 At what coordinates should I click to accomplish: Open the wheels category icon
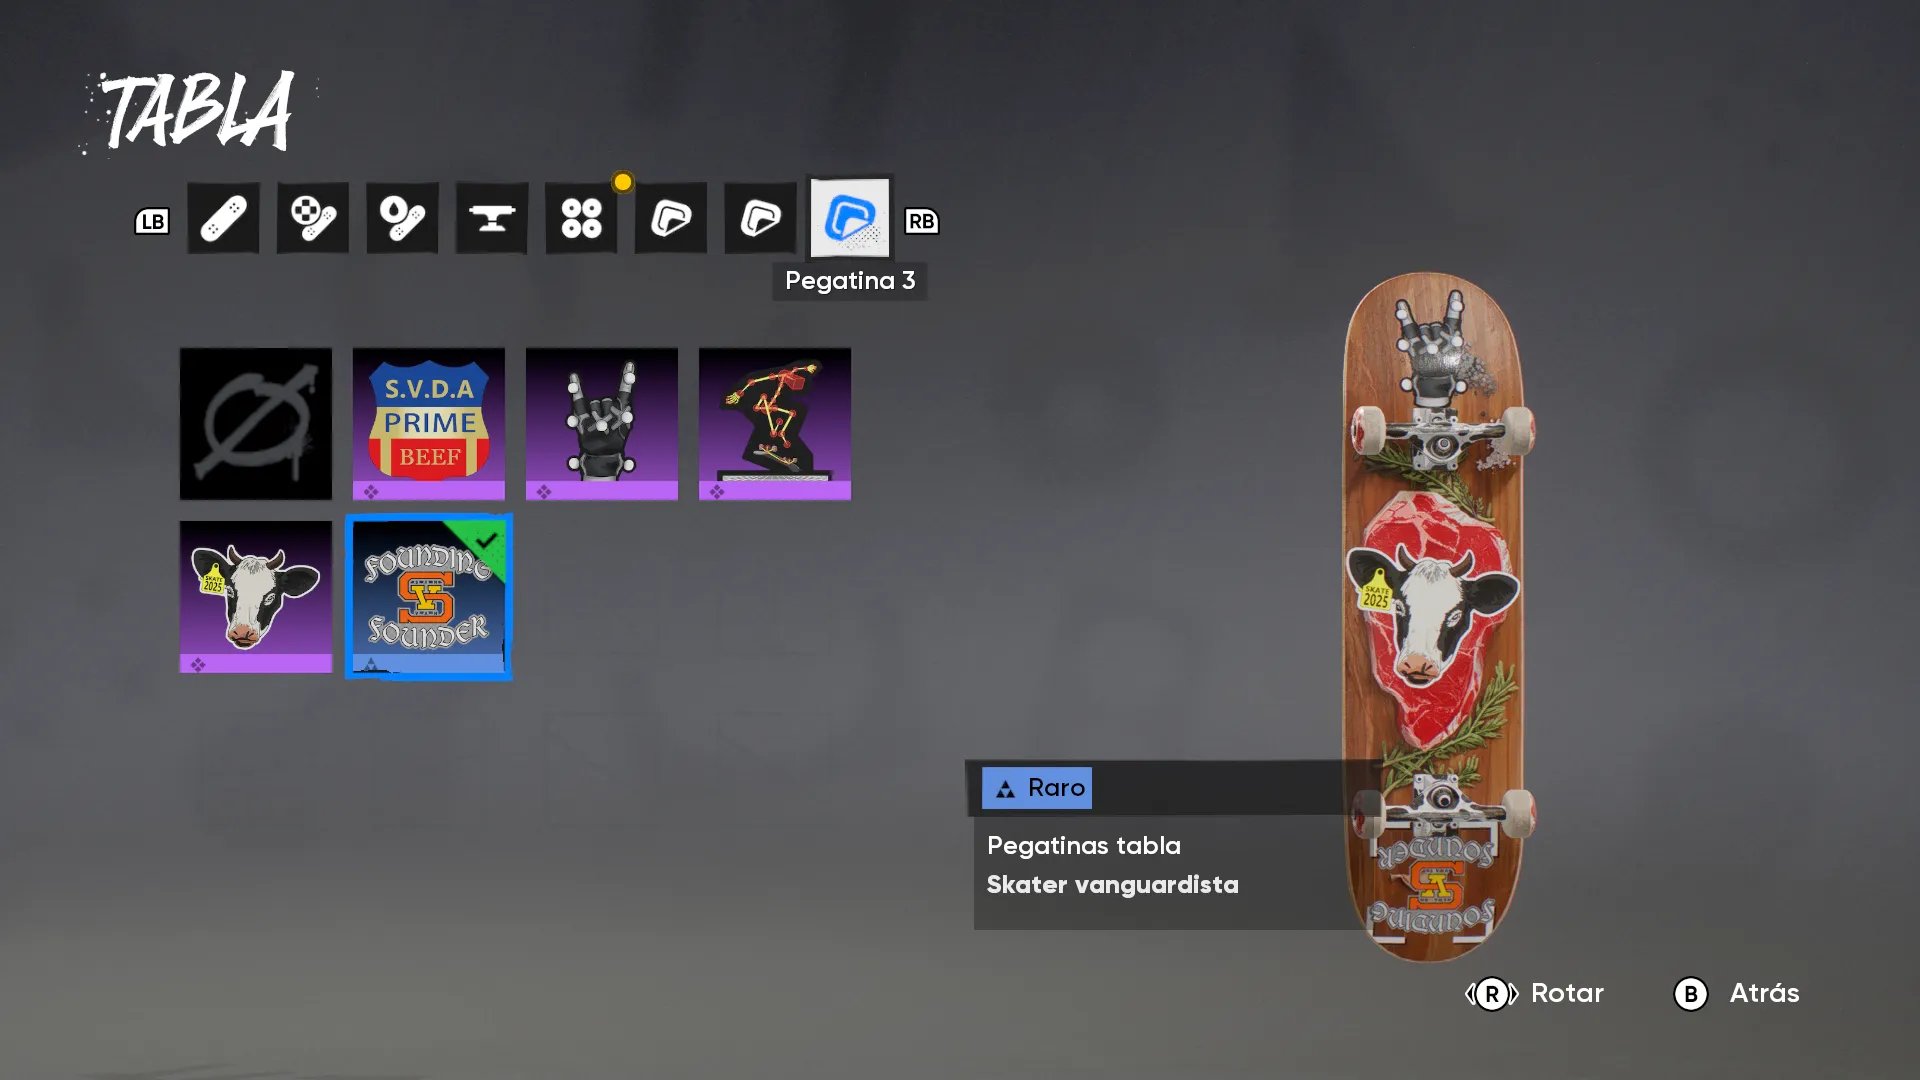tap(581, 218)
